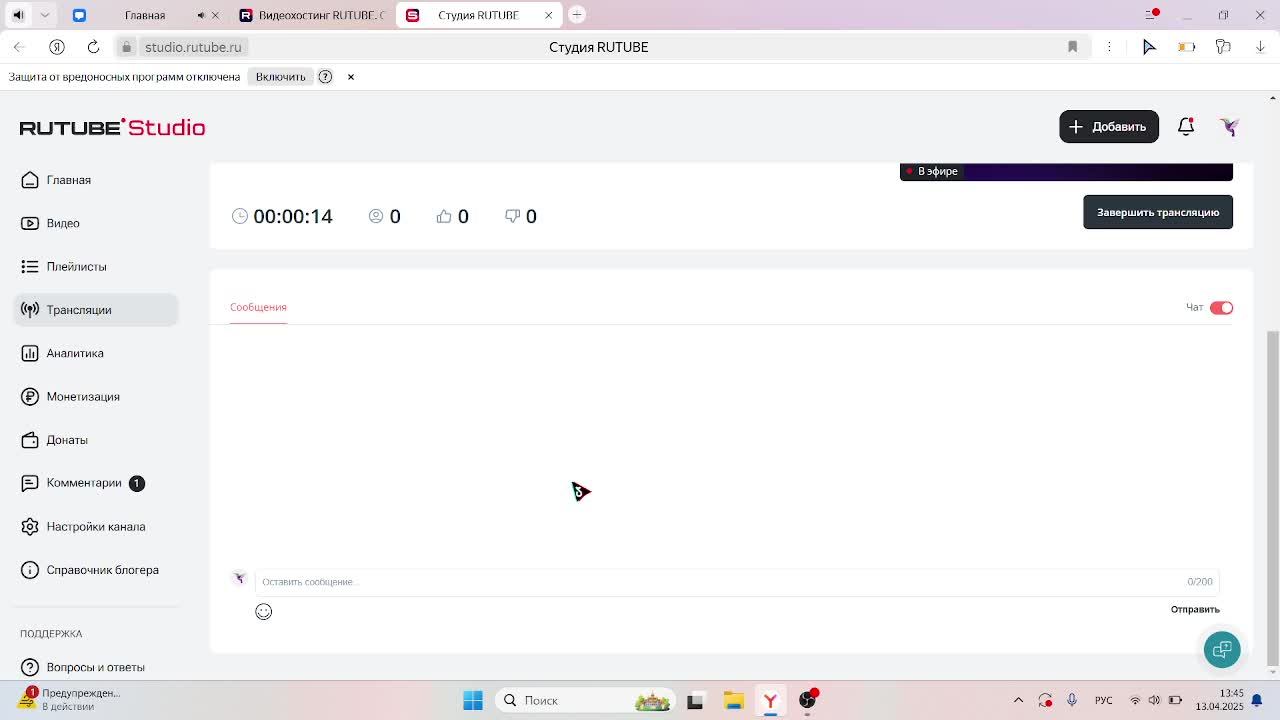
Task: Open the Яндекс Браузер taskbar icon
Action: [x=770, y=700]
